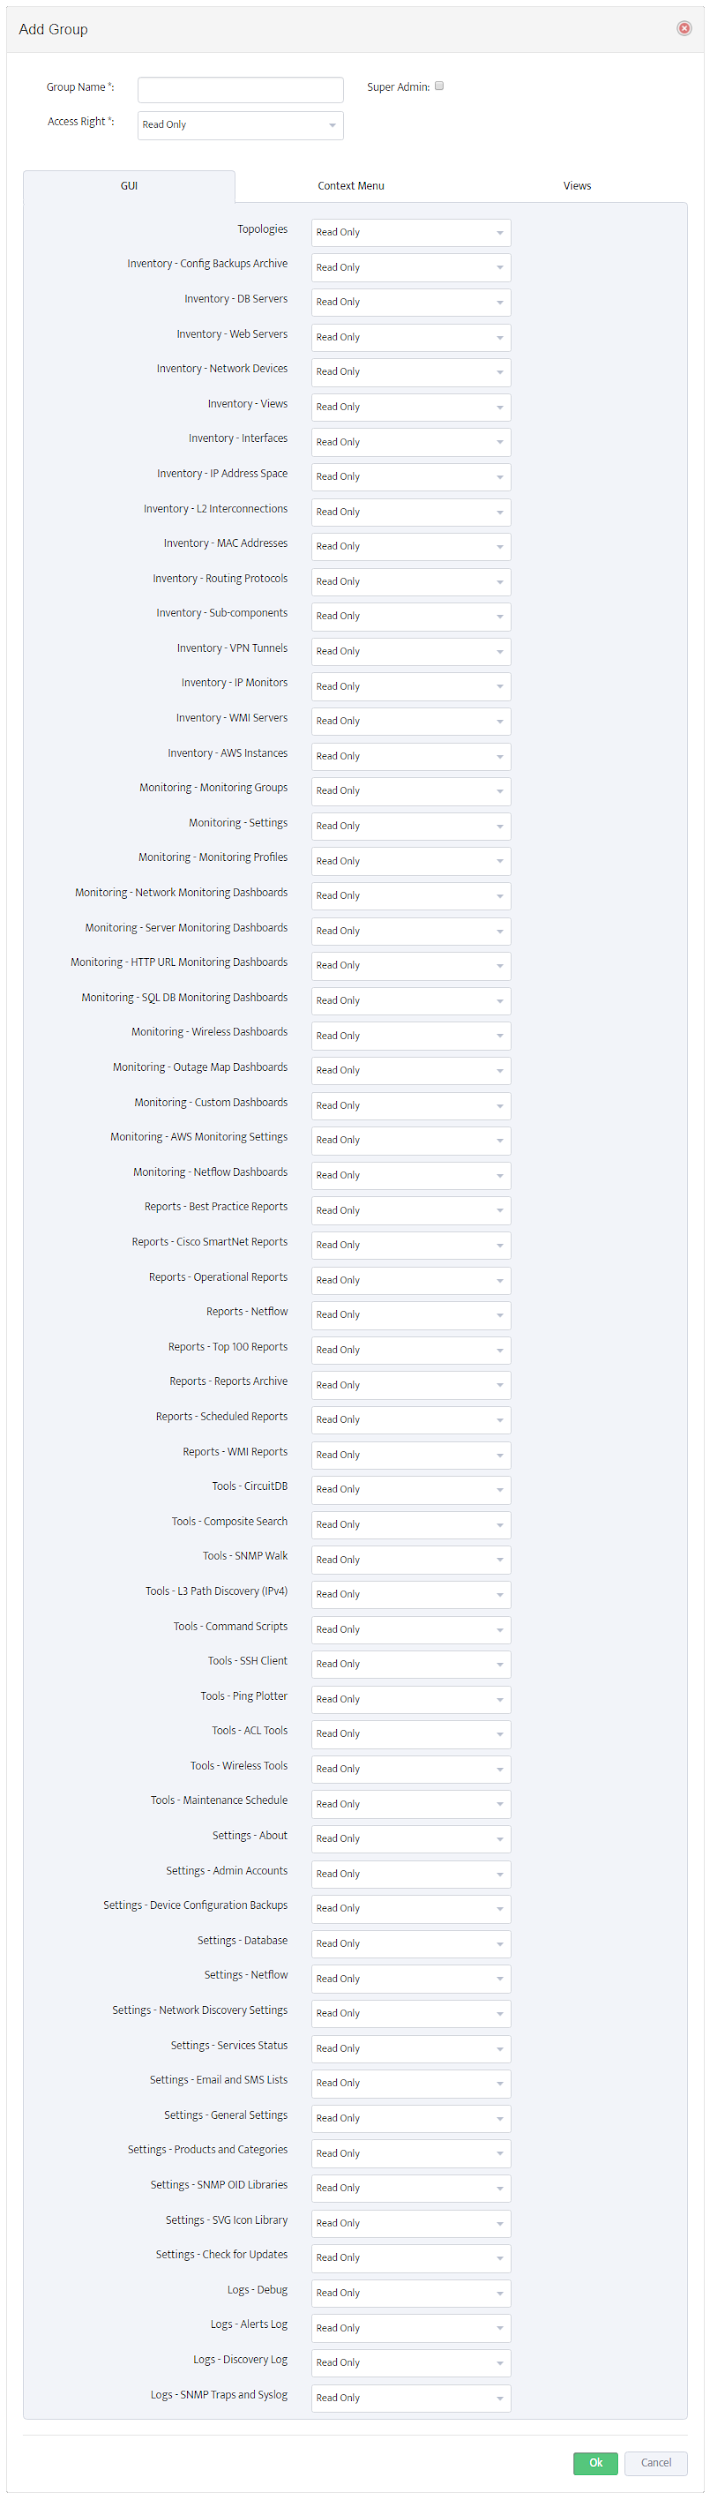710x2500 pixels.
Task: Expand Tools - SSH Client dropdown
Action: 411,1664
